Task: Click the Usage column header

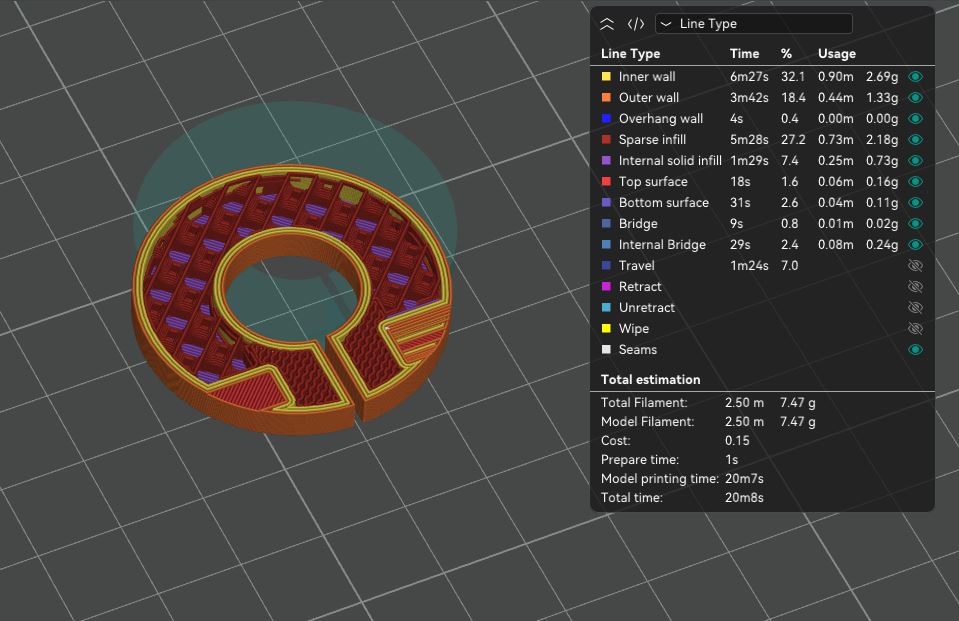Action: click(x=837, y=54)
